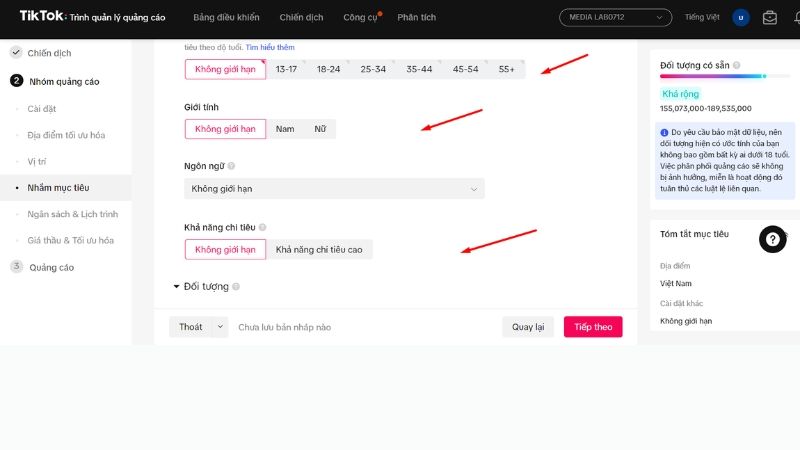Collapse the Đối tượng section
800x450 pixels.
(x=177, y=286)
